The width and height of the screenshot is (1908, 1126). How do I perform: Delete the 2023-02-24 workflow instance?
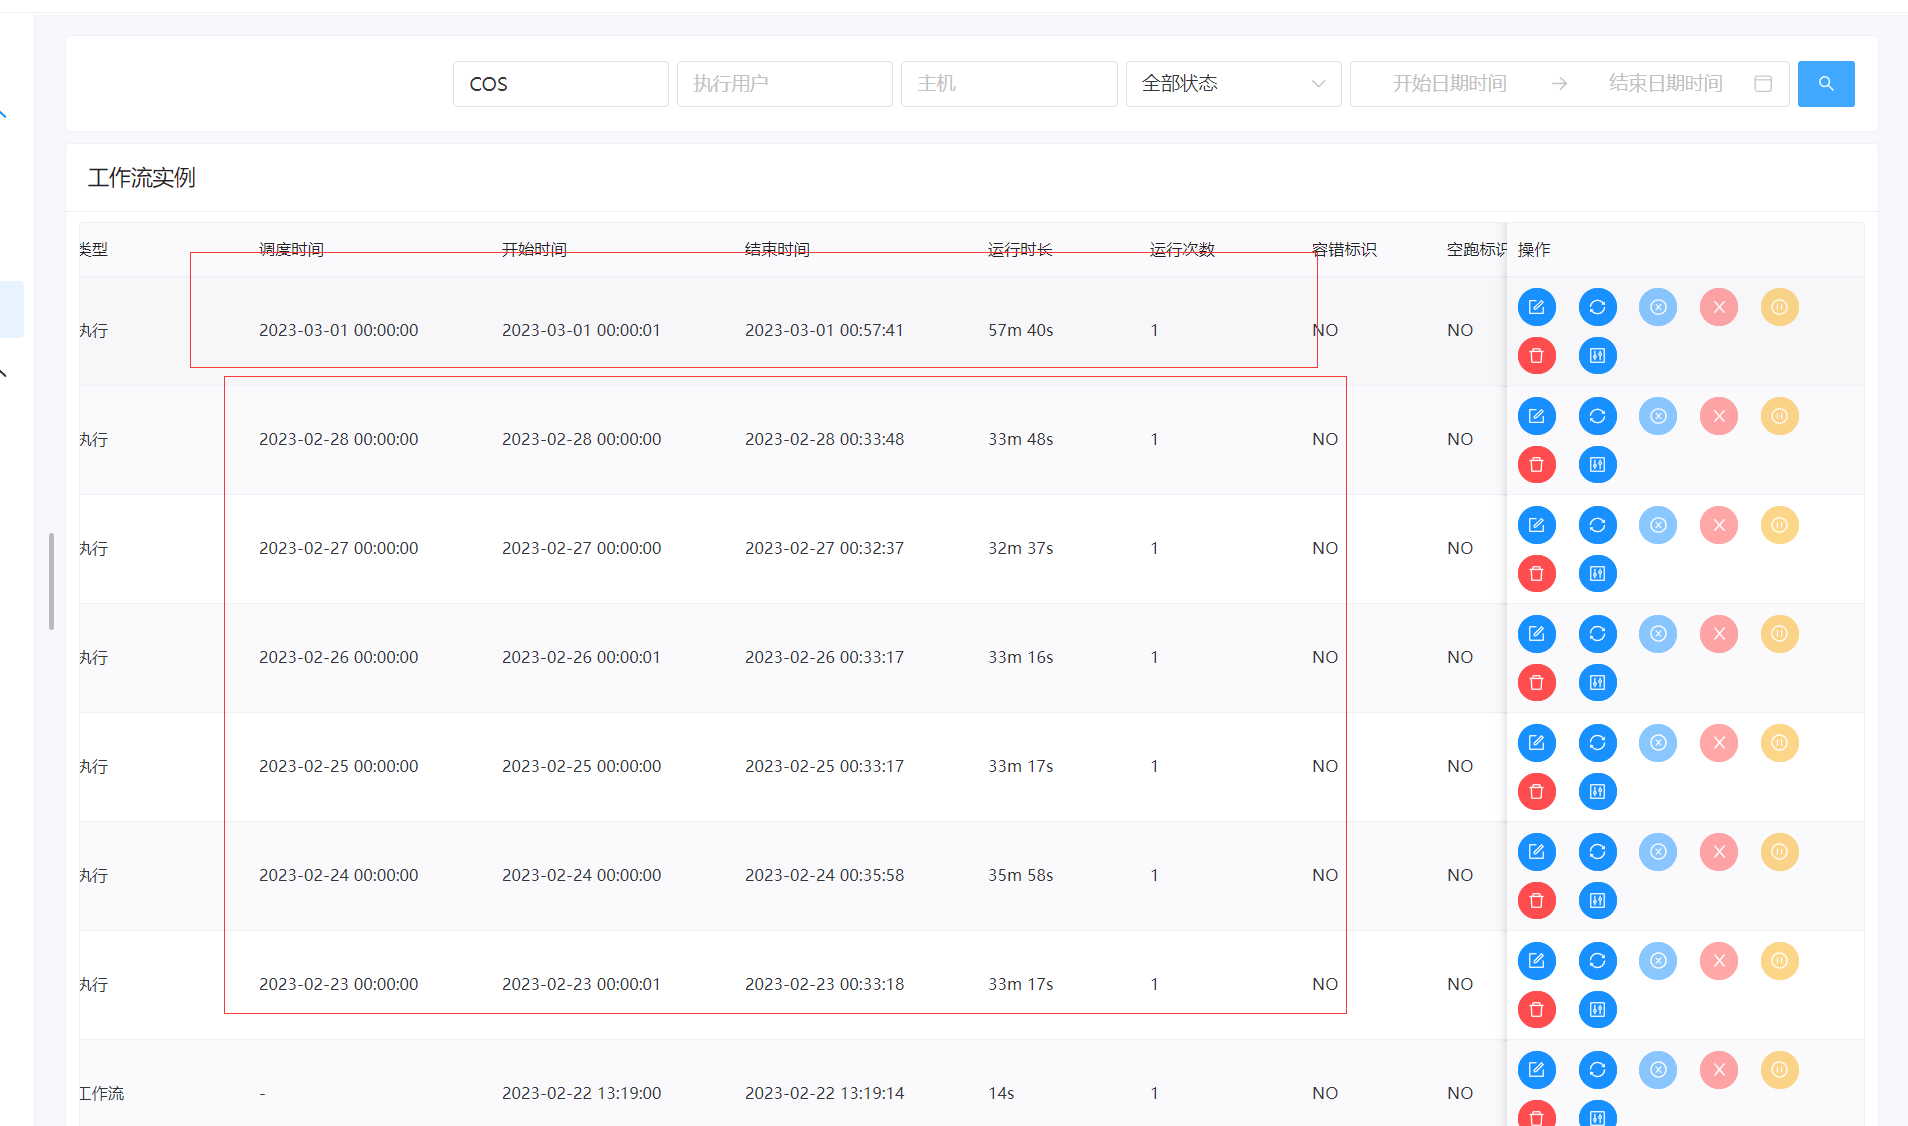pos(1536,901)
